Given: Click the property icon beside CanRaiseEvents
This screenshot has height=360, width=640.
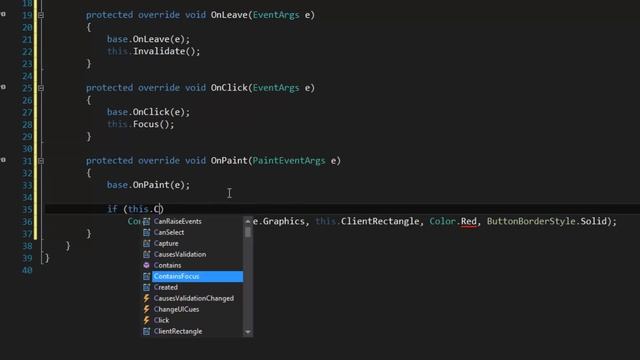Looking at the screenshot, I should [x=147, y=221].
